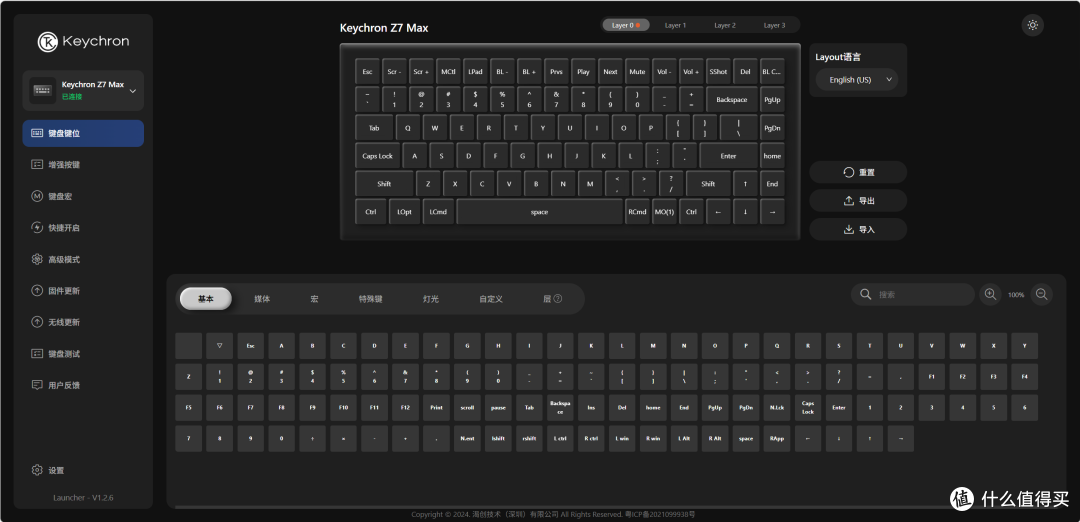Select the Mute key on the keyboard layout
This screenshot has width=1080, height=522.
coord(637,72)
